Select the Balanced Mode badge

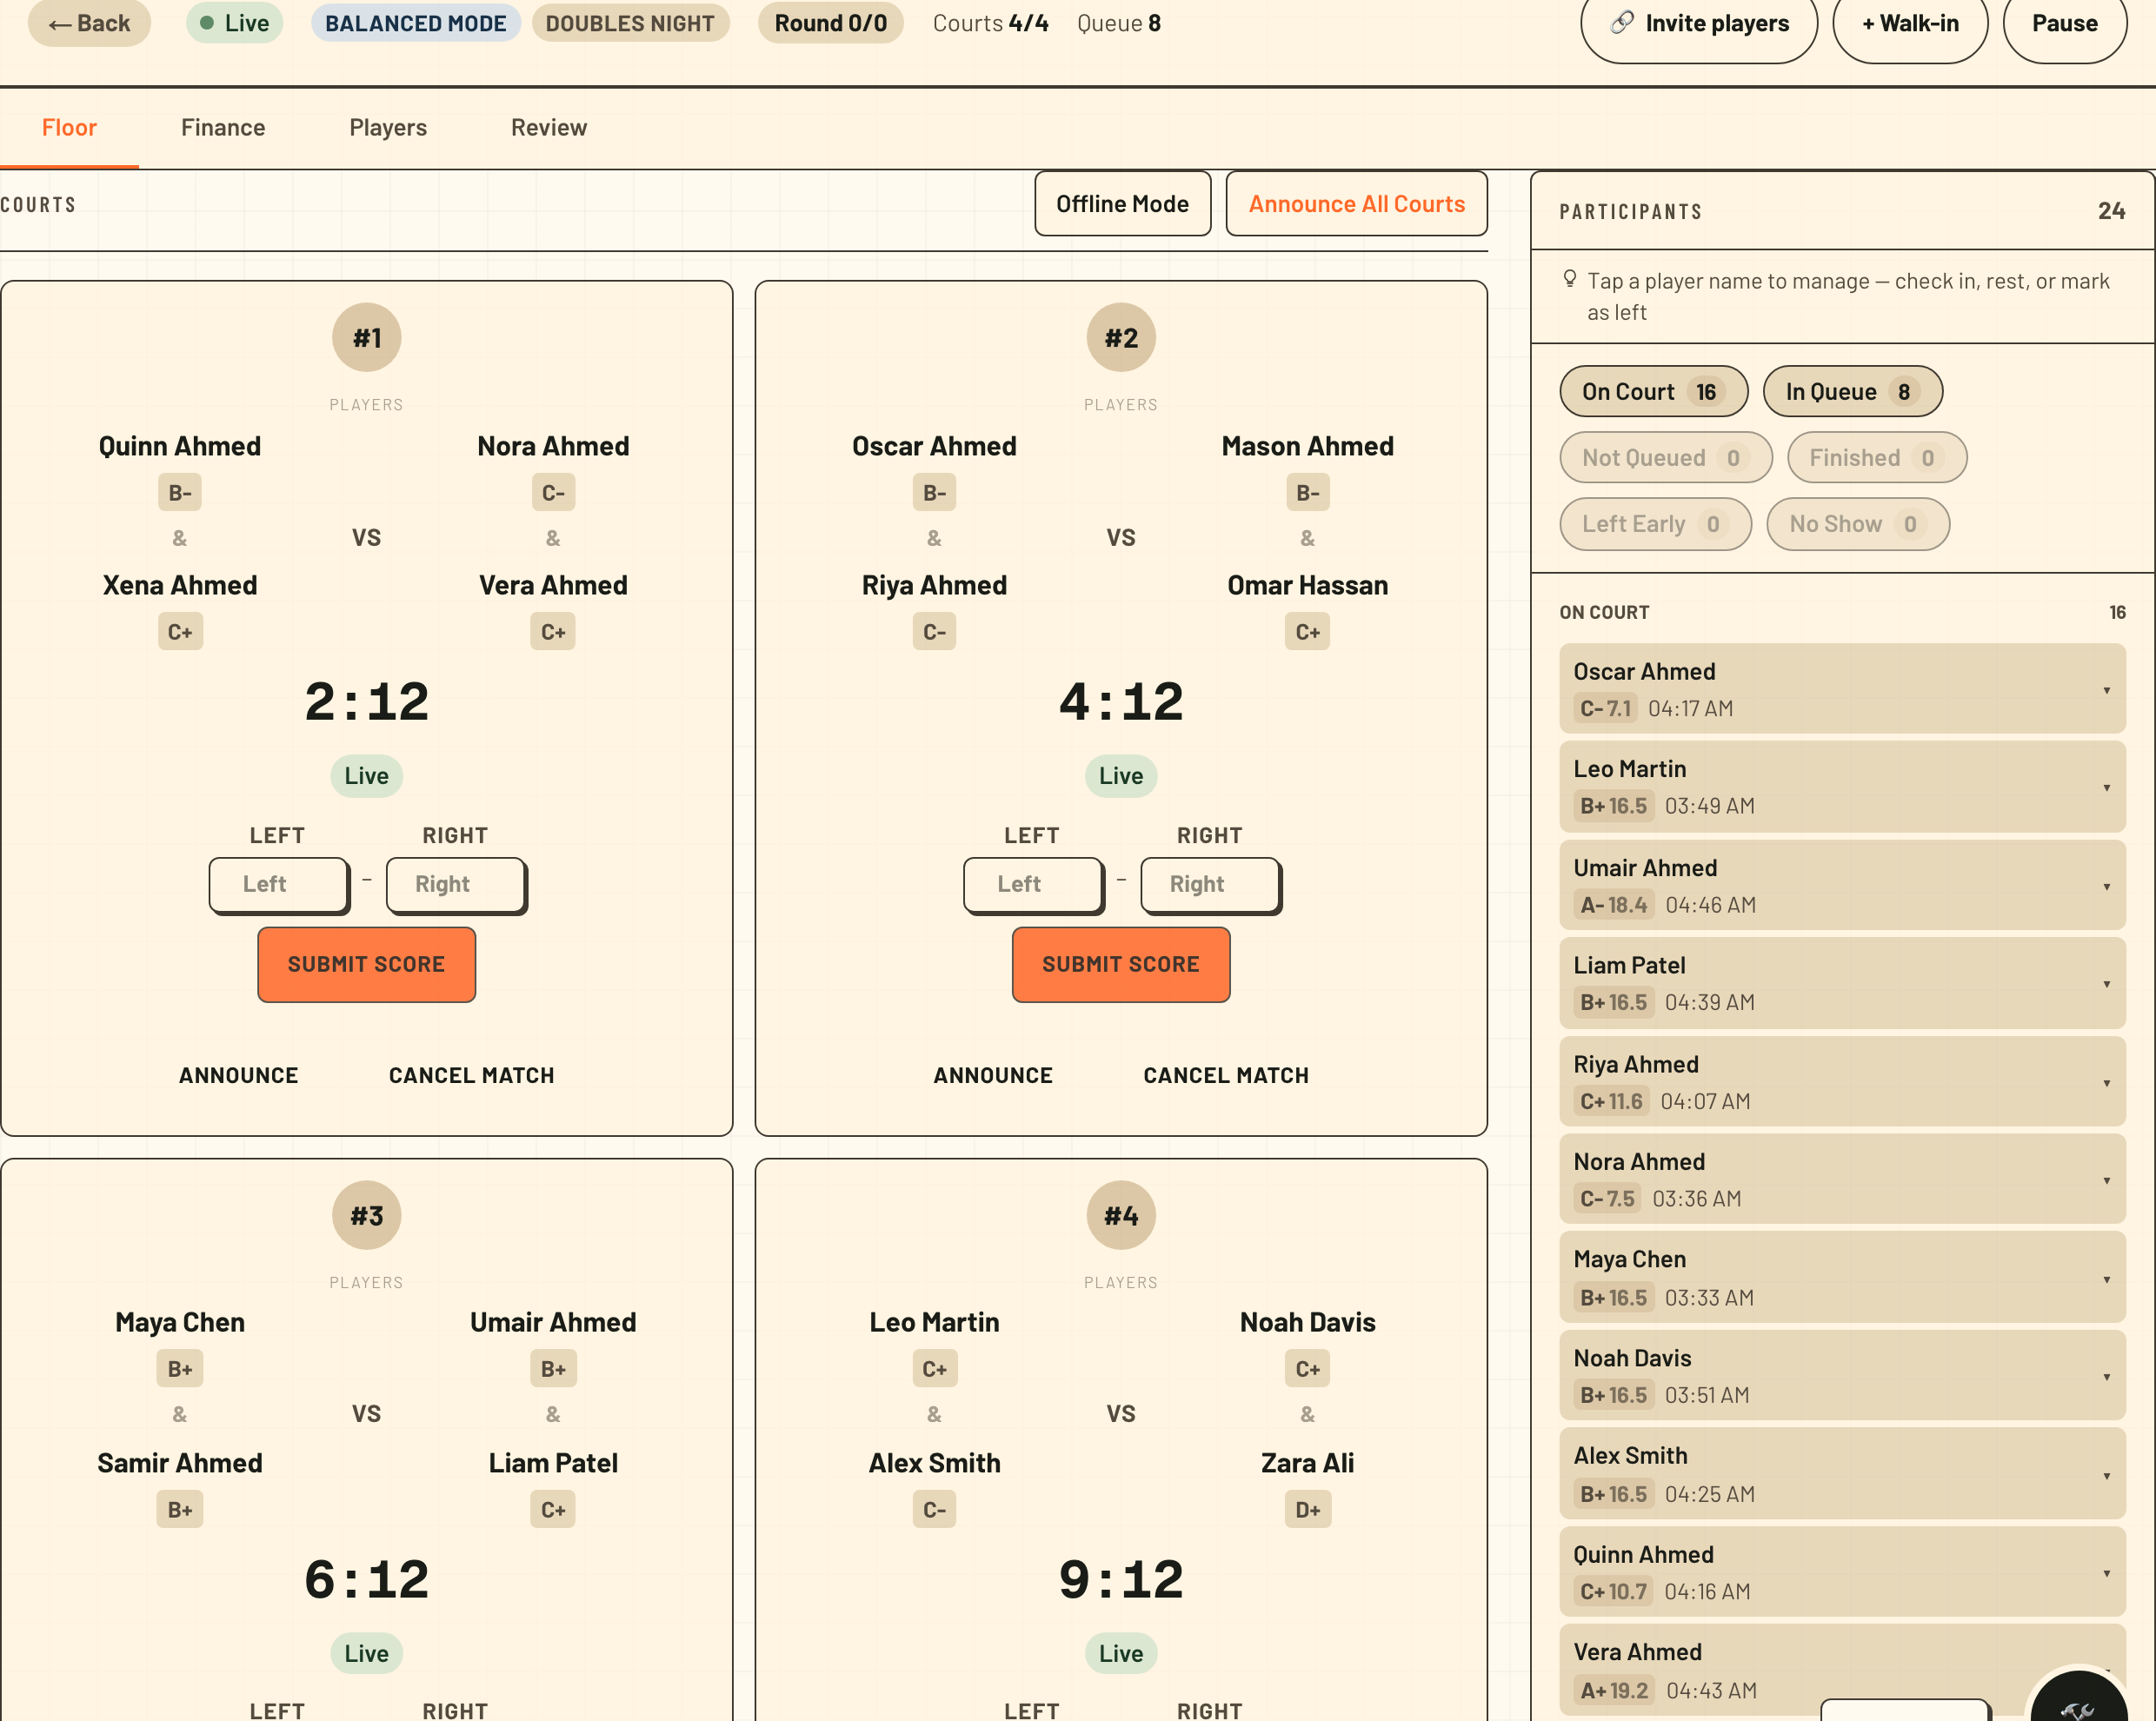[x=416, y=23]
